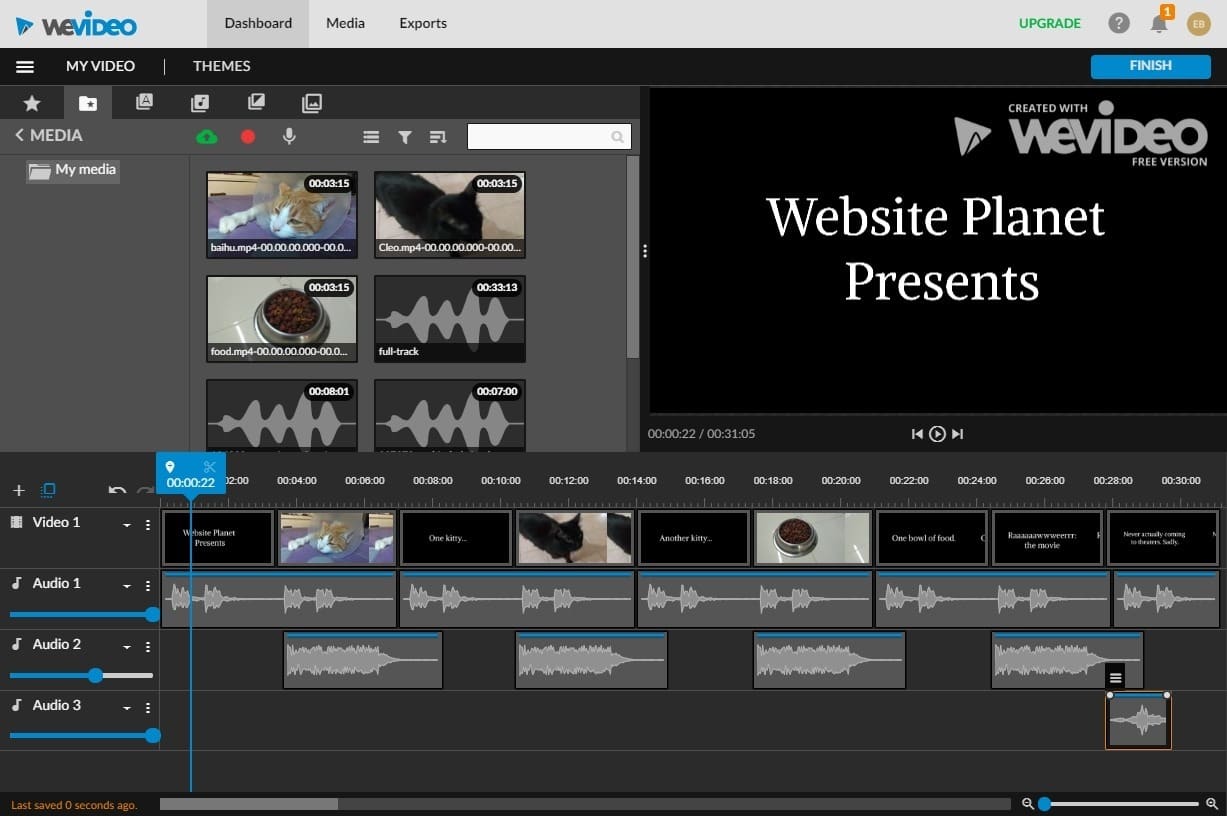Click the WeVideo logo

[x=77, y=24]
